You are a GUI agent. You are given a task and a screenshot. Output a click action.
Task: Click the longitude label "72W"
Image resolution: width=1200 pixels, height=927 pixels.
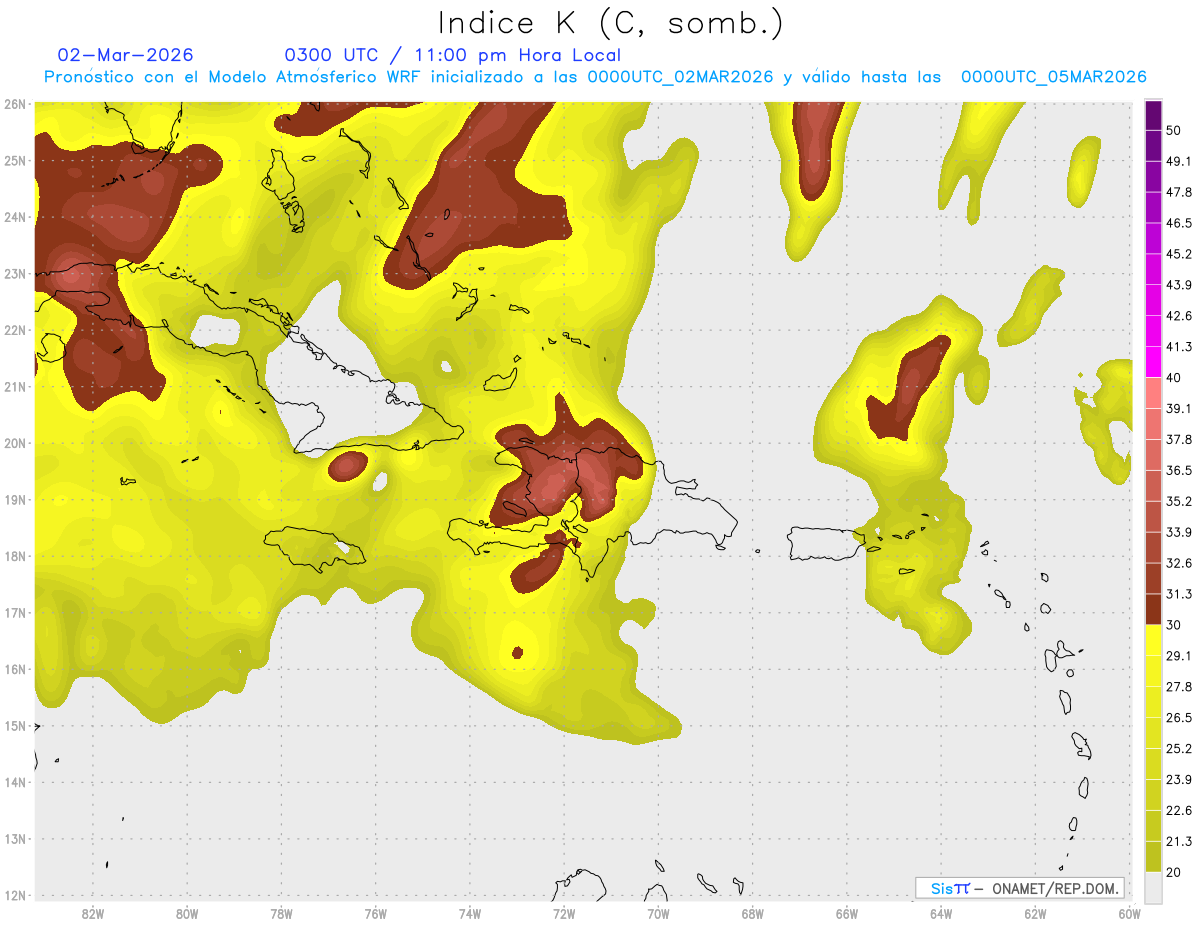(564, 914)
